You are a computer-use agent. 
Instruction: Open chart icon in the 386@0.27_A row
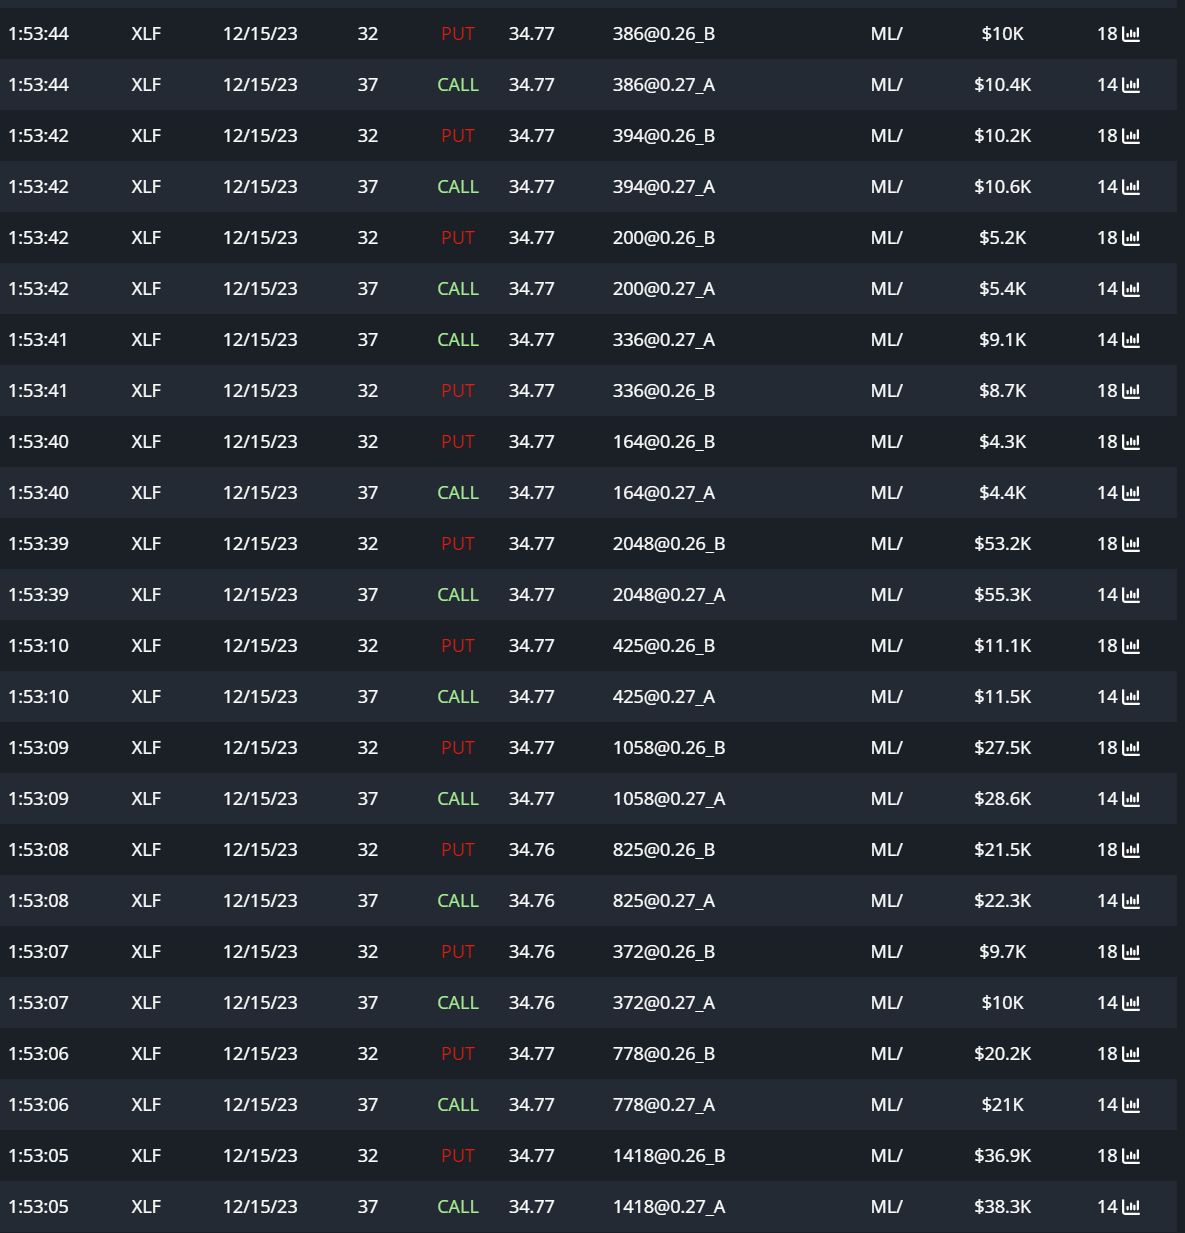pyautogui.click(x=1131, y=85)
